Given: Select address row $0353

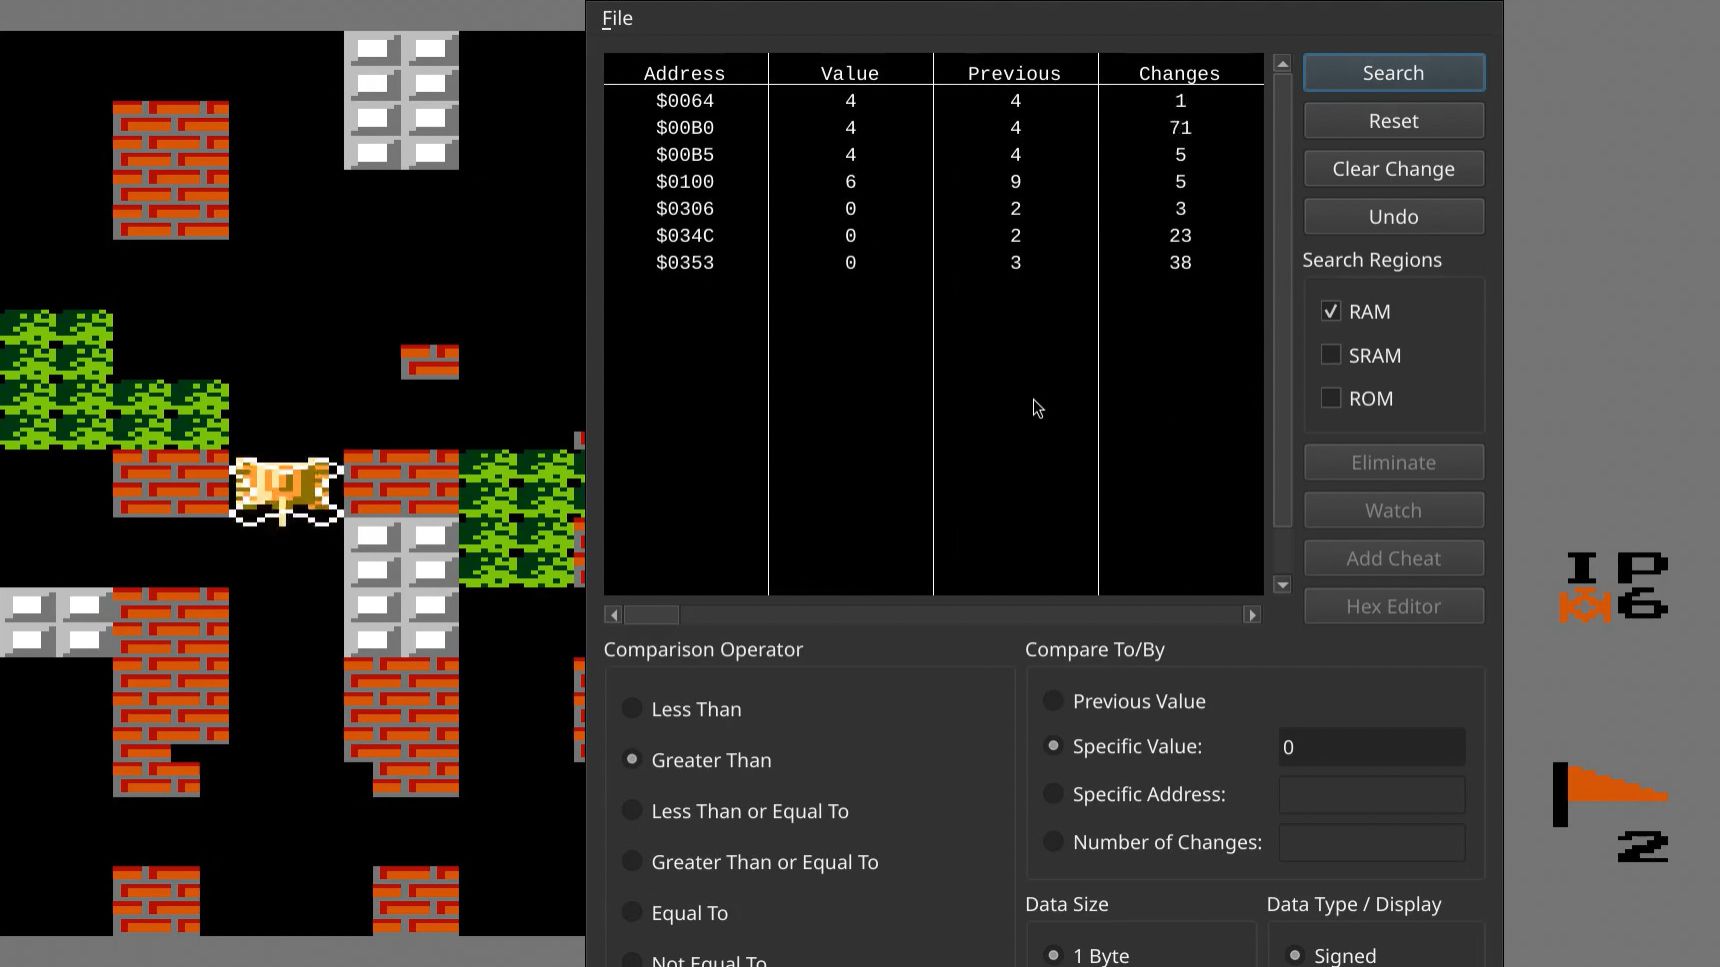Looking at the screenshot, I should point(934,263).
